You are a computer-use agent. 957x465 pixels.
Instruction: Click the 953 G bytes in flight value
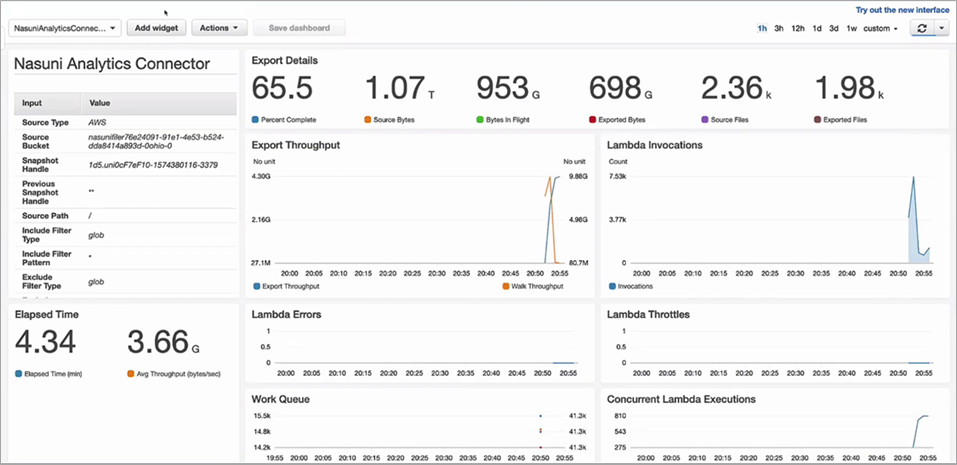pyautogui.click(x=508, y=88)
